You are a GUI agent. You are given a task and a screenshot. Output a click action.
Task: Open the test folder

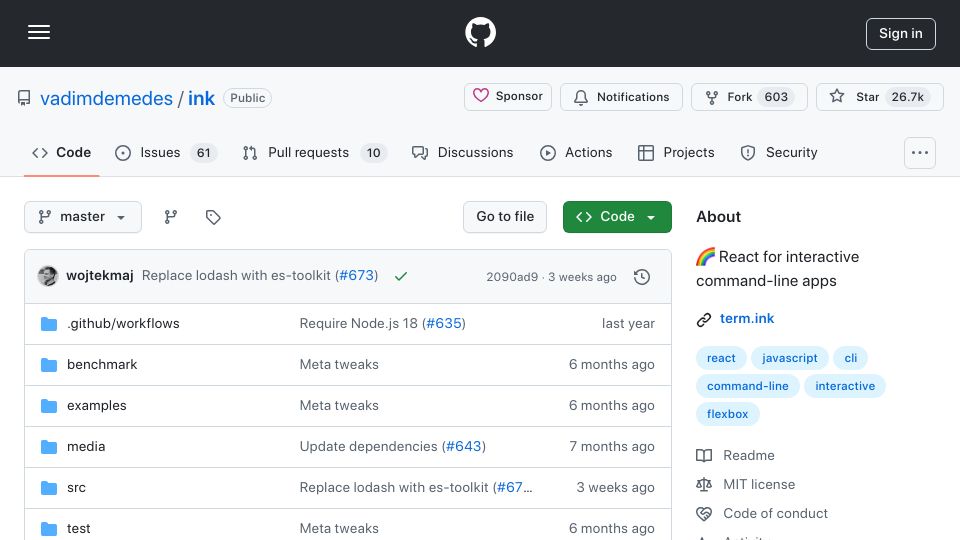click(78, 528)
